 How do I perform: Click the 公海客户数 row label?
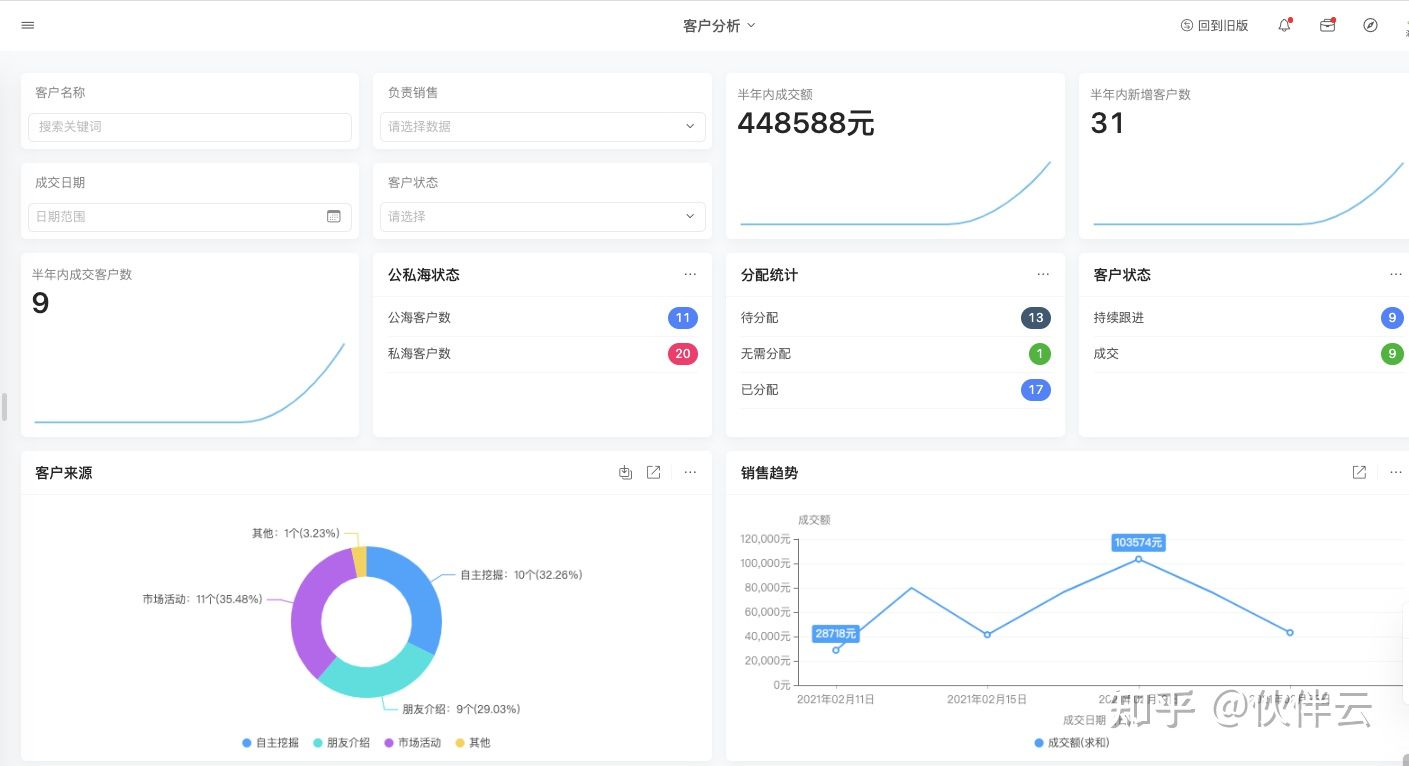419,318
